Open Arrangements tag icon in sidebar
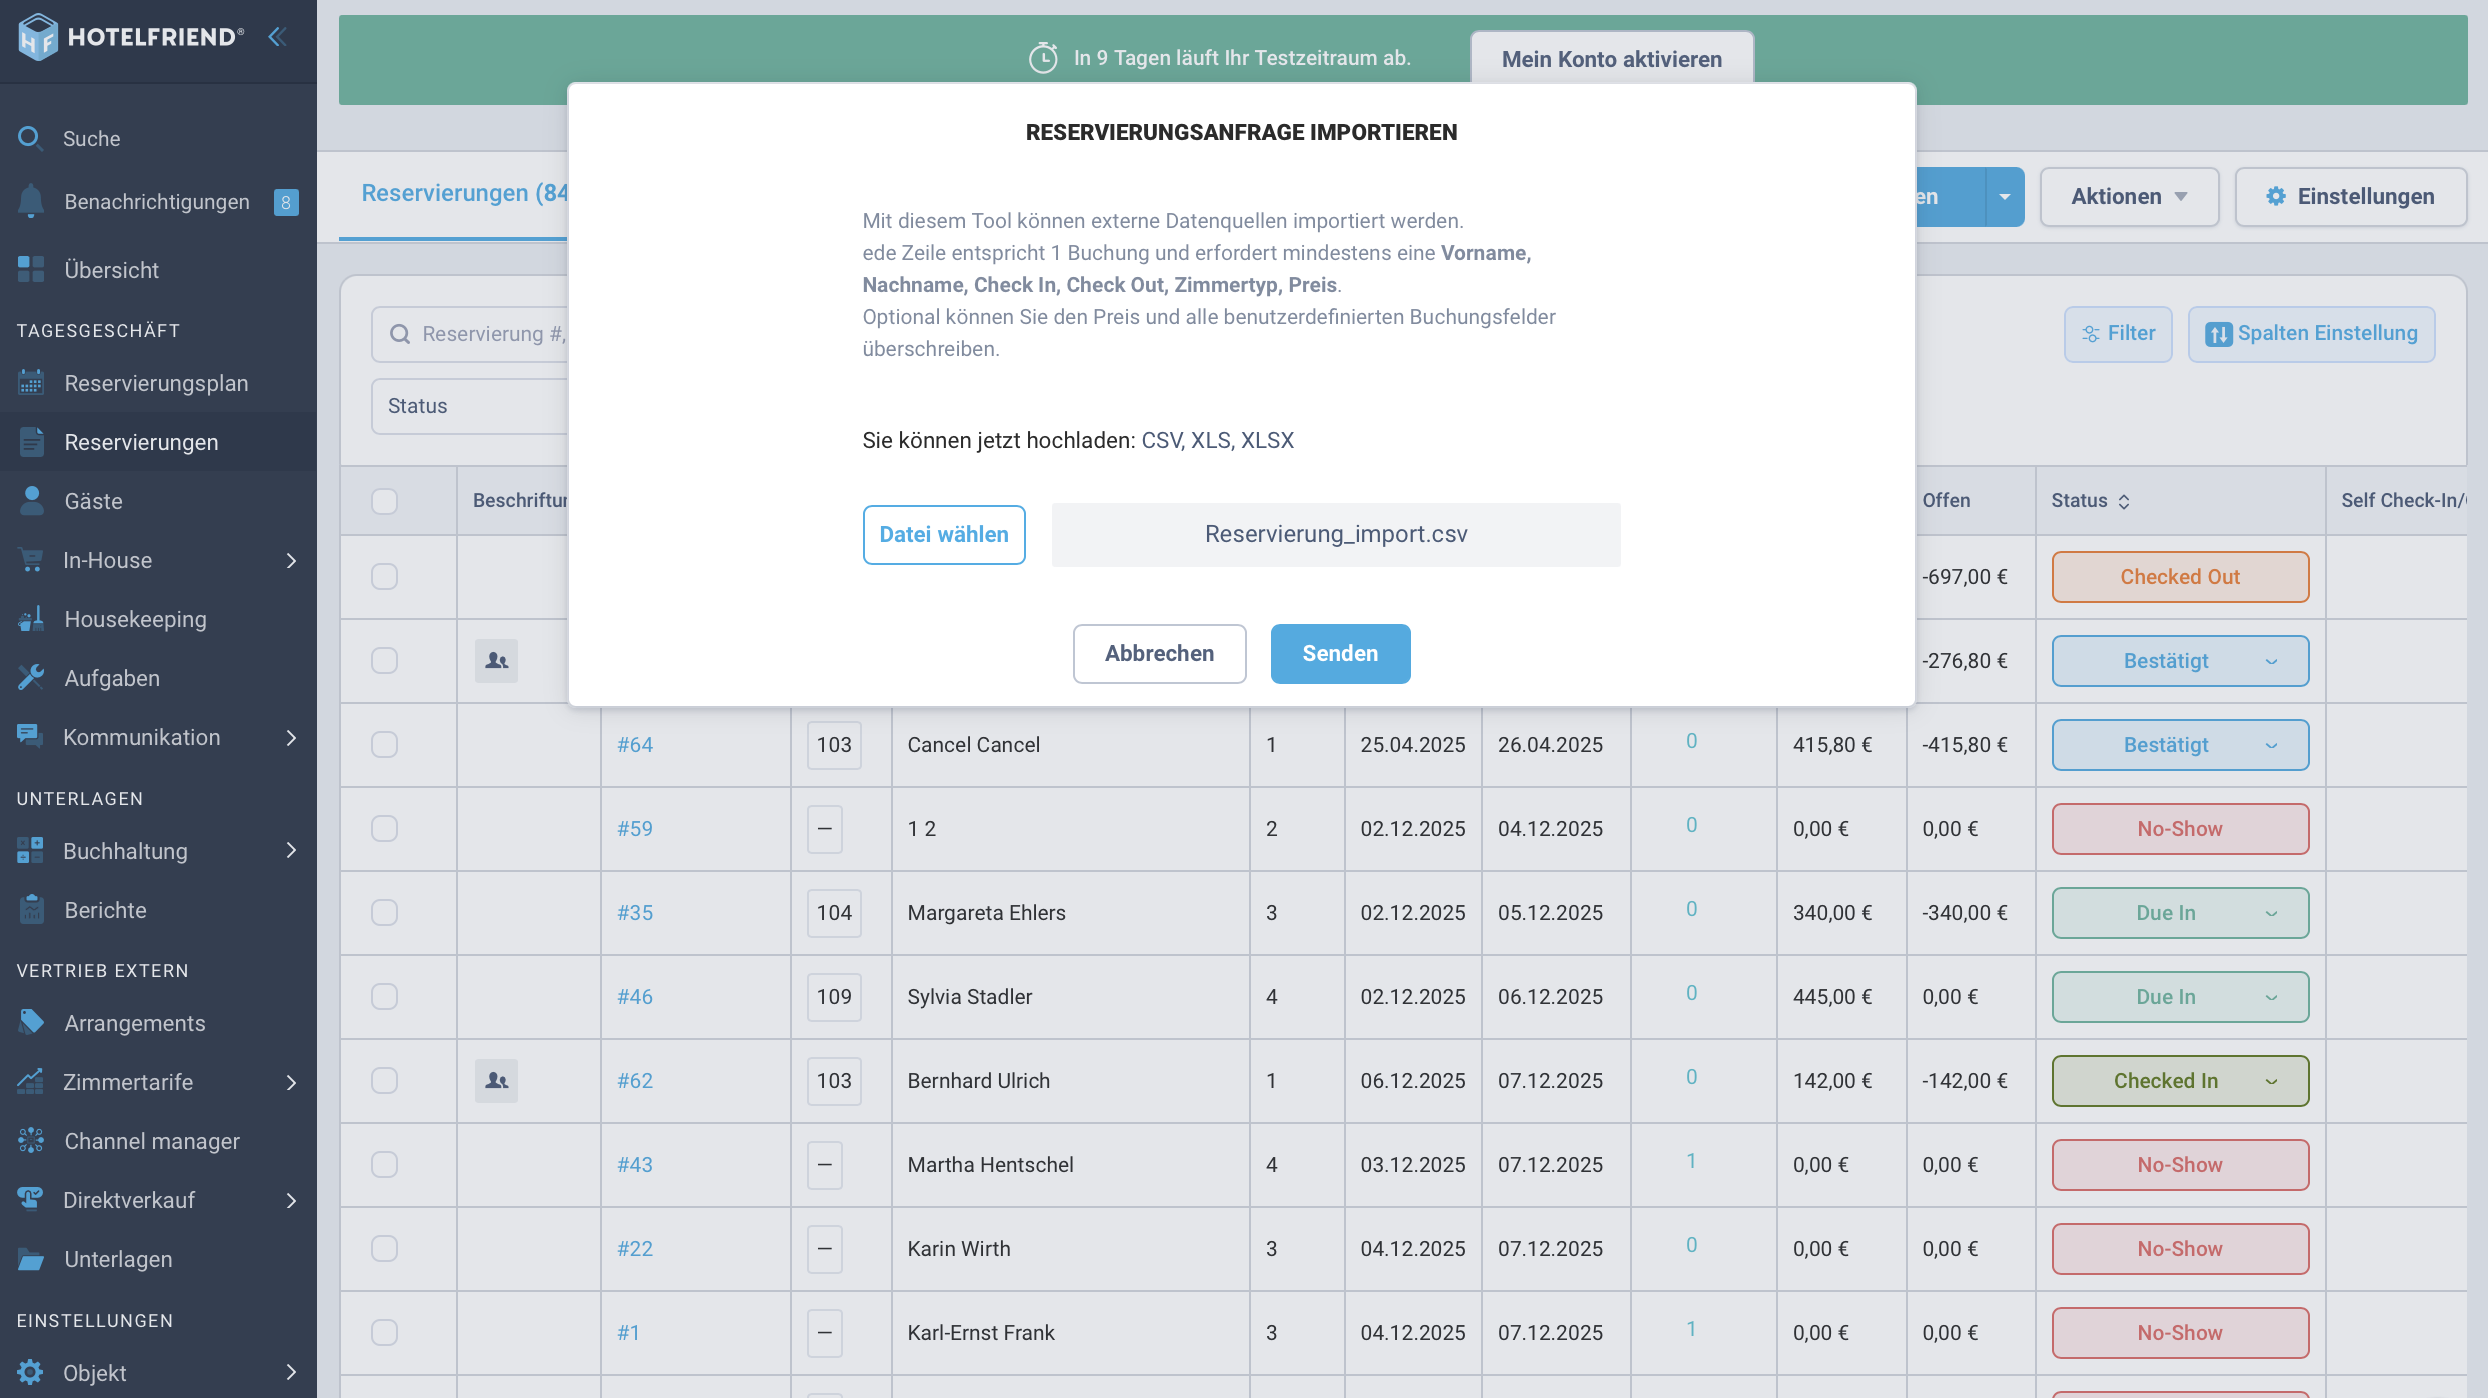This screenshot has height=1398, width=2488. 31,1023
